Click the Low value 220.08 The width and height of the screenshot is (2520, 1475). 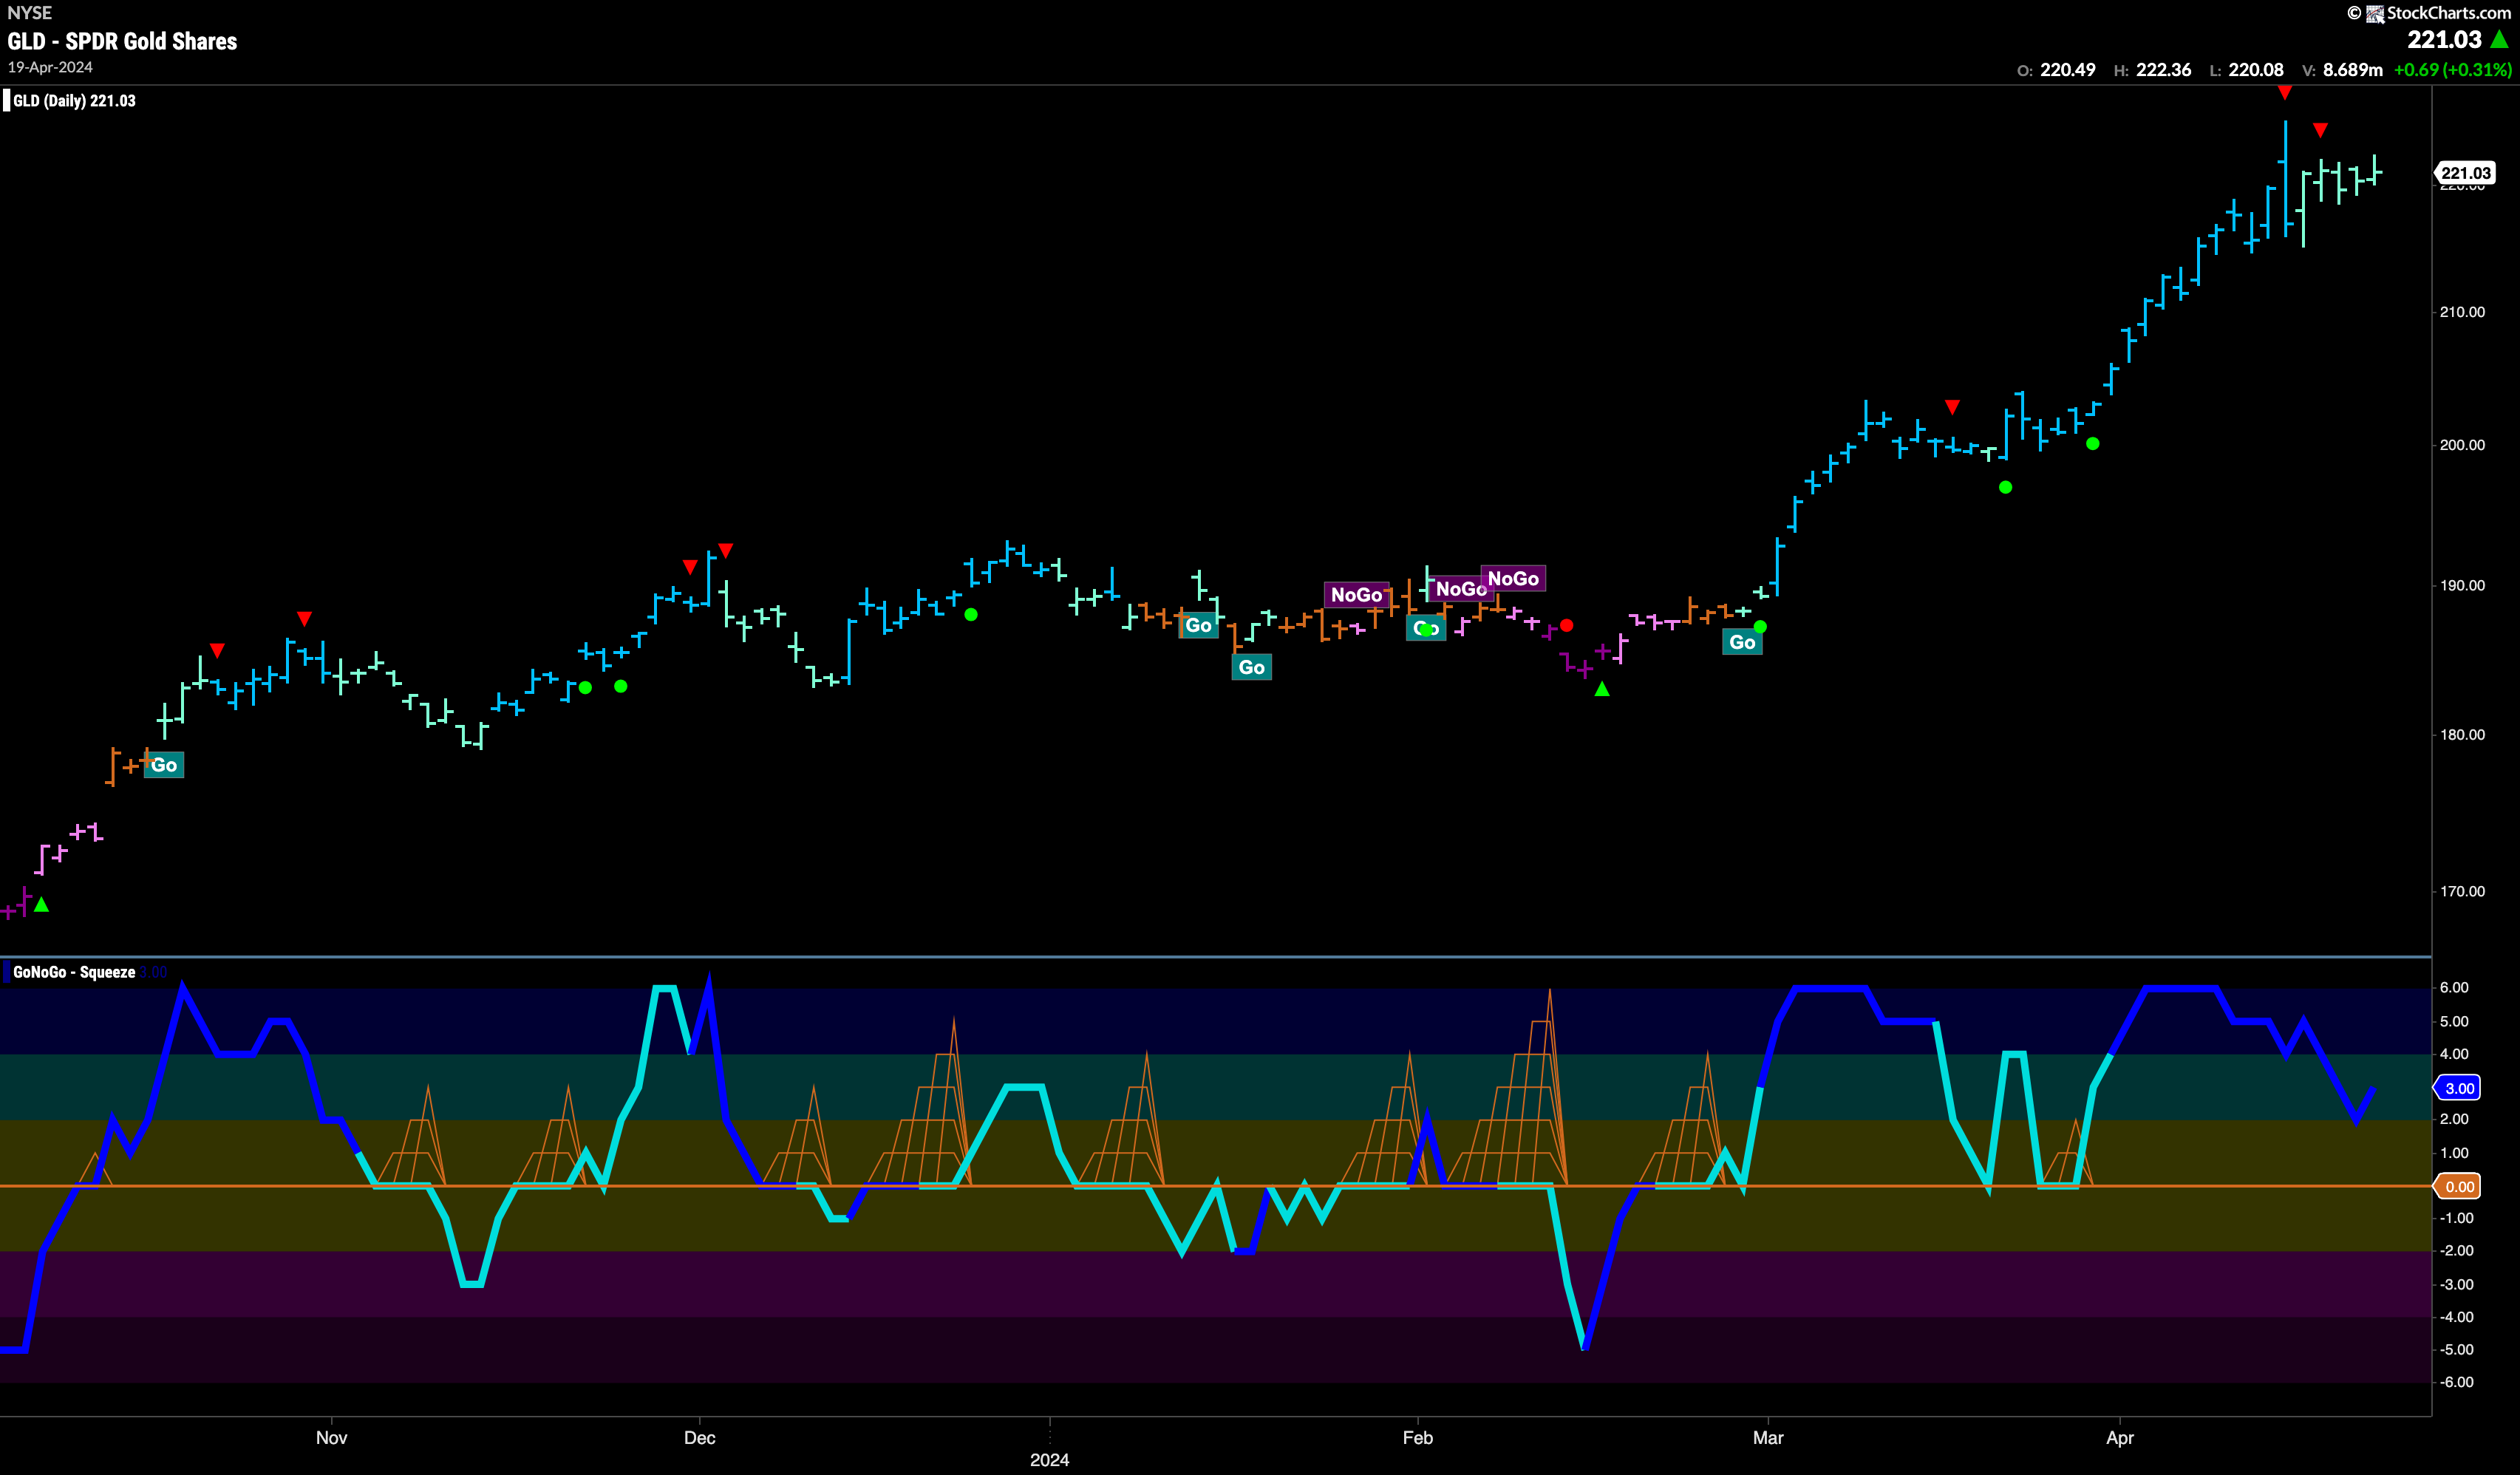coord(2256,70)
